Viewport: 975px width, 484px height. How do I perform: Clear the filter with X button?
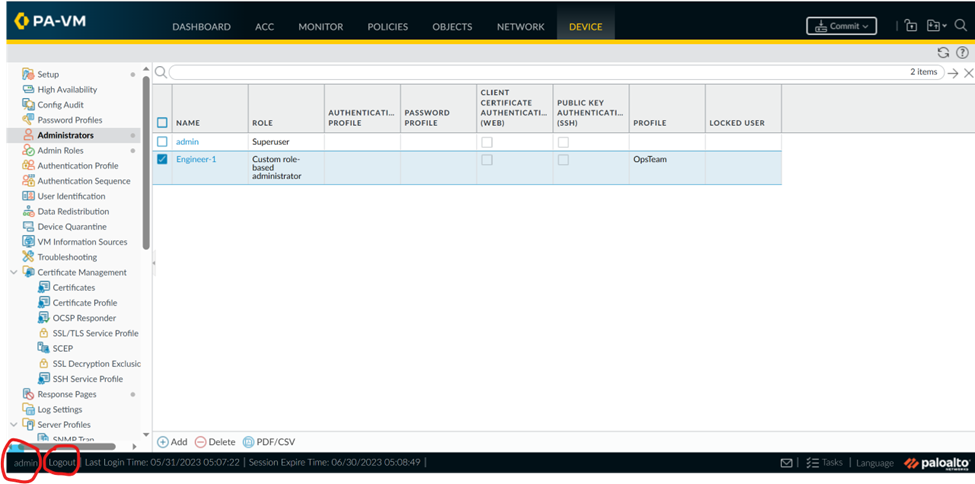tap(968, 73)
